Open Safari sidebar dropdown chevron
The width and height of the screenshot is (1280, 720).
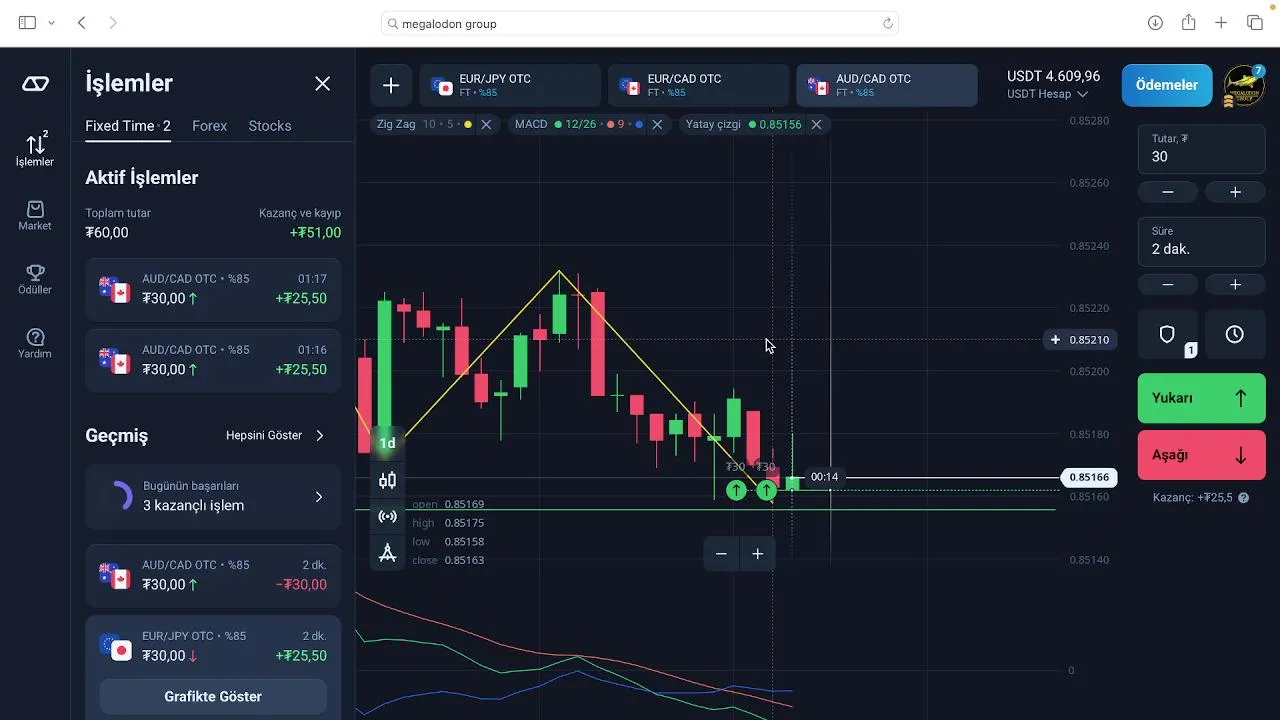point(52,23)
